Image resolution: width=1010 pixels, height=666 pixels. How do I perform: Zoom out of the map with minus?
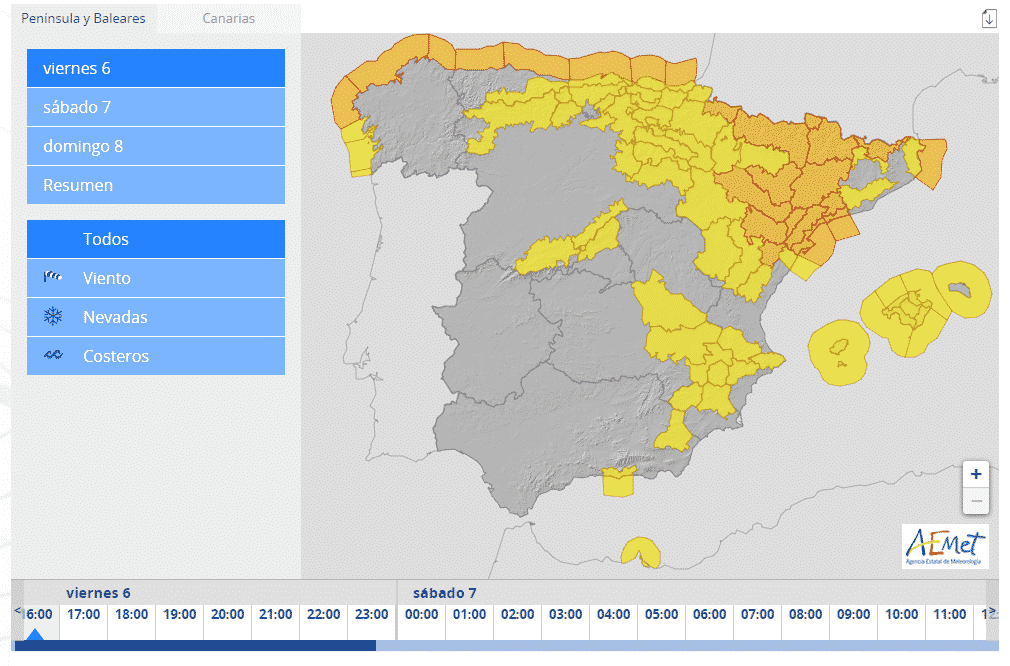coord(976,500)
